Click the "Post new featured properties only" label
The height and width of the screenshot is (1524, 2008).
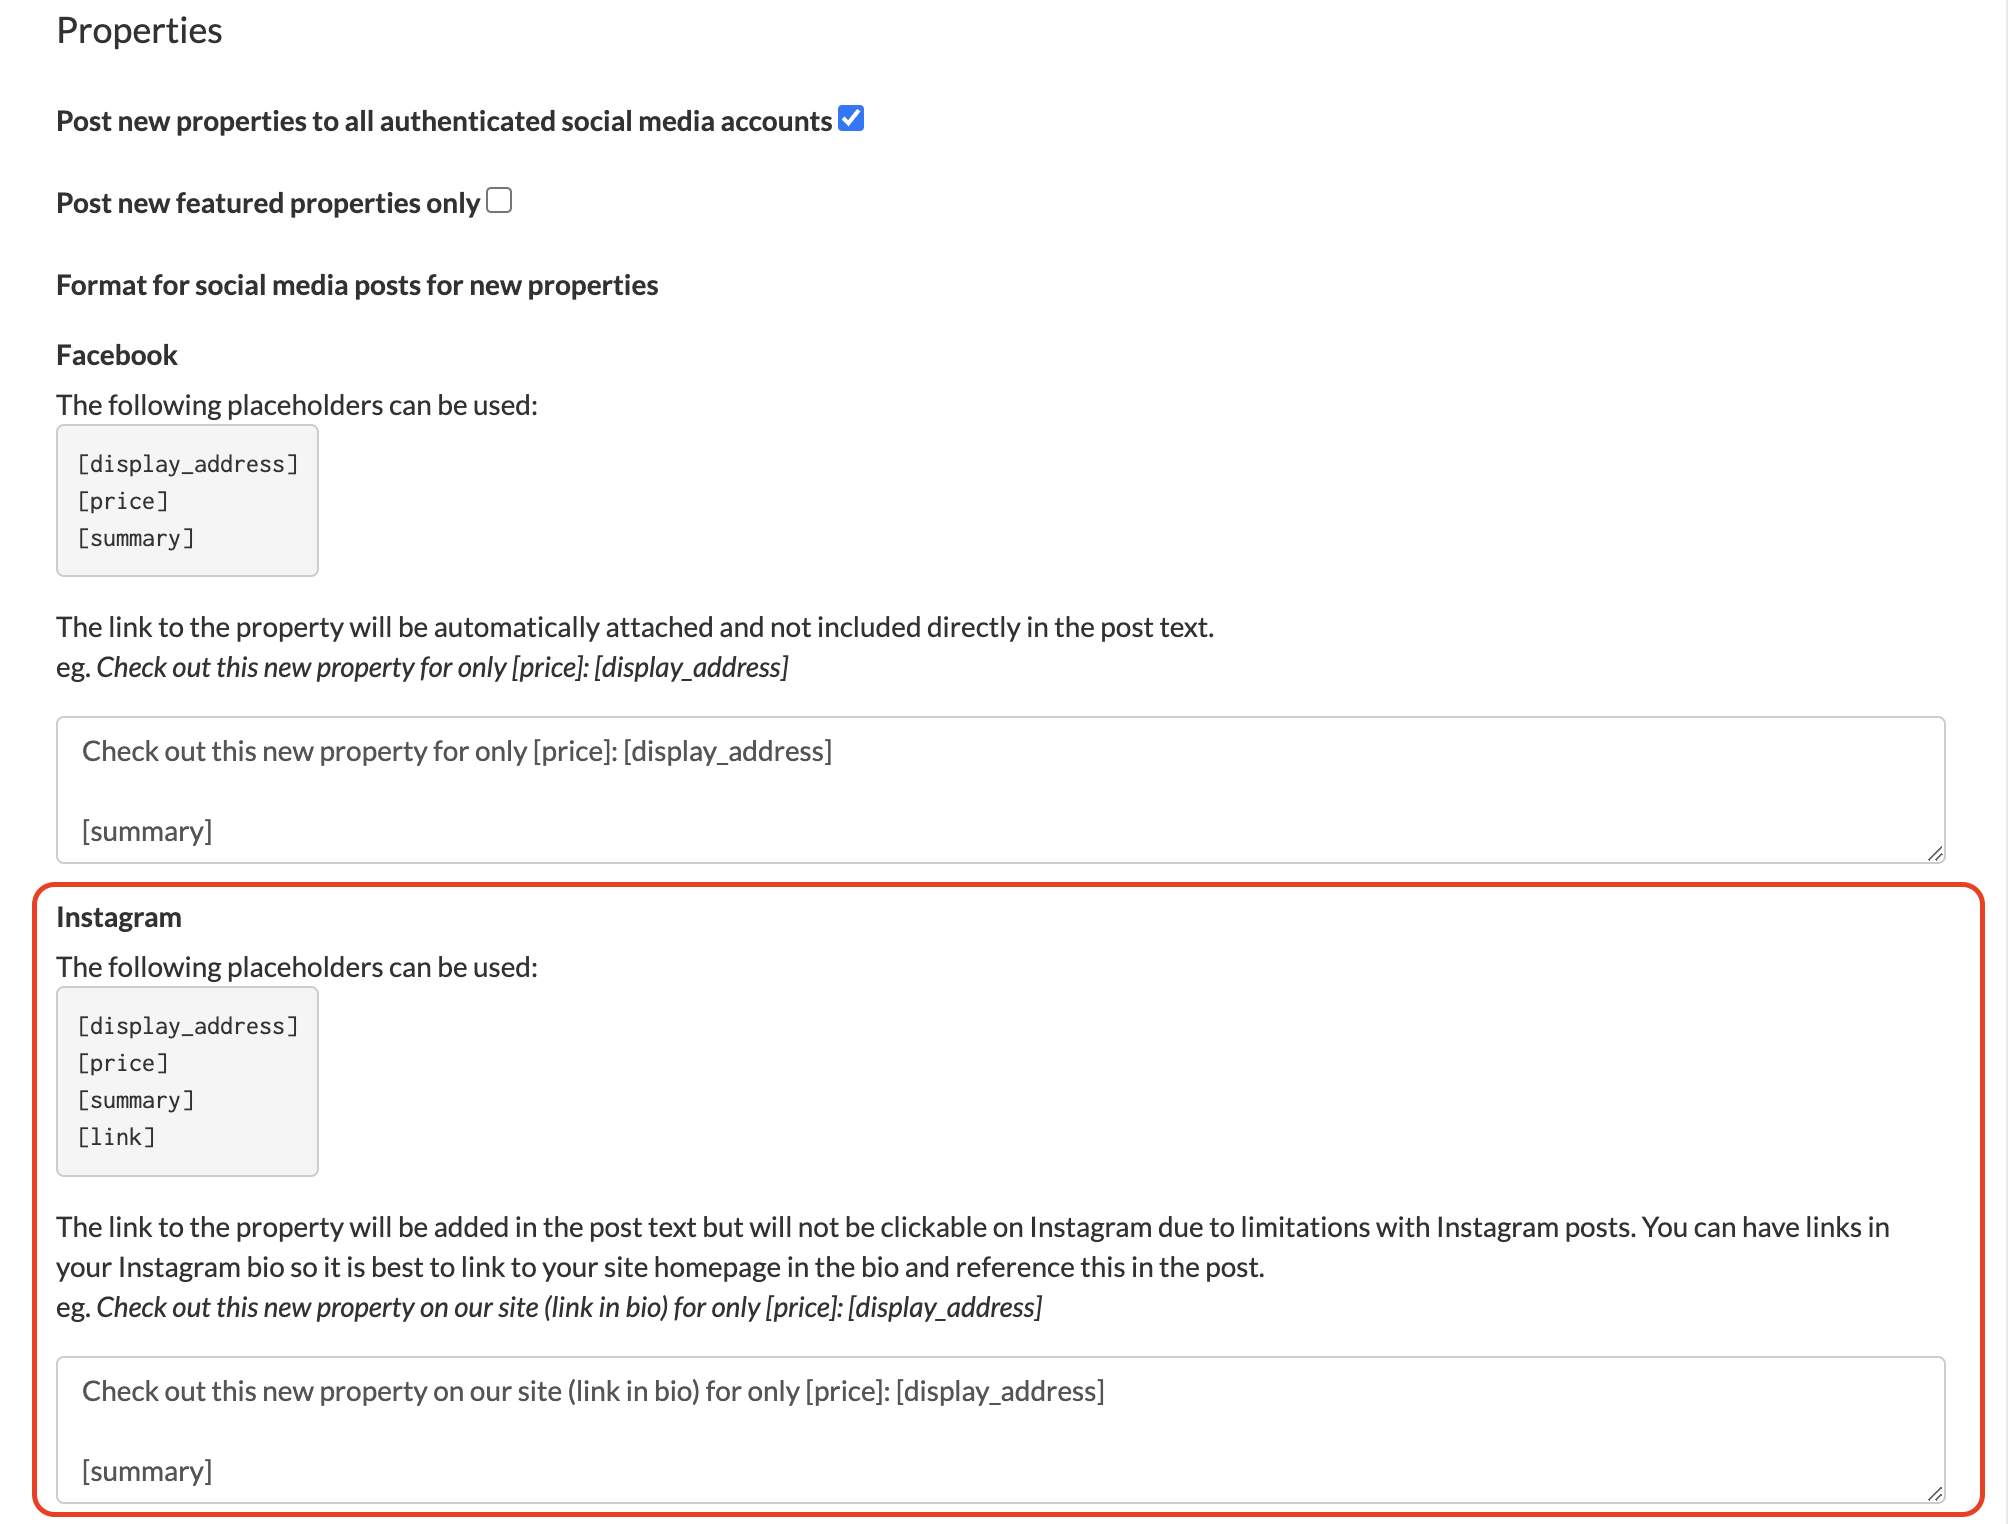268,203
